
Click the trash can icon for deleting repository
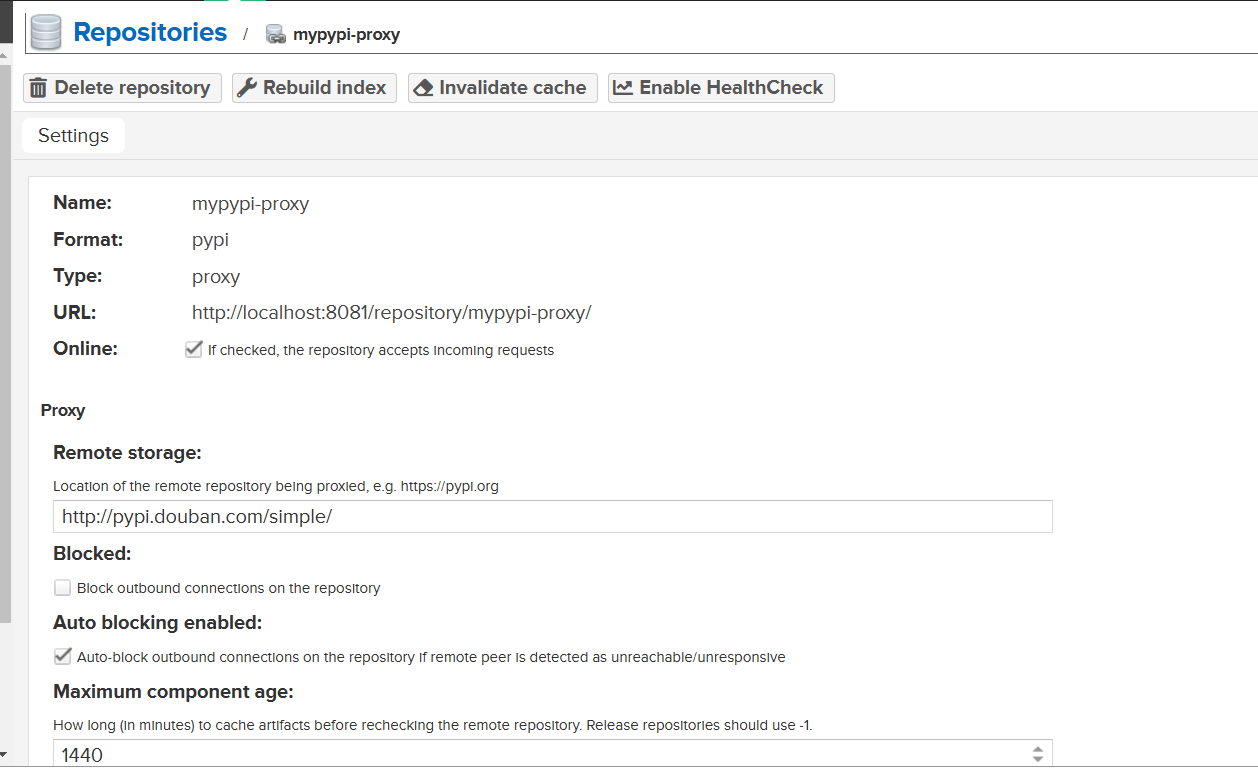(x=39, y=88)
